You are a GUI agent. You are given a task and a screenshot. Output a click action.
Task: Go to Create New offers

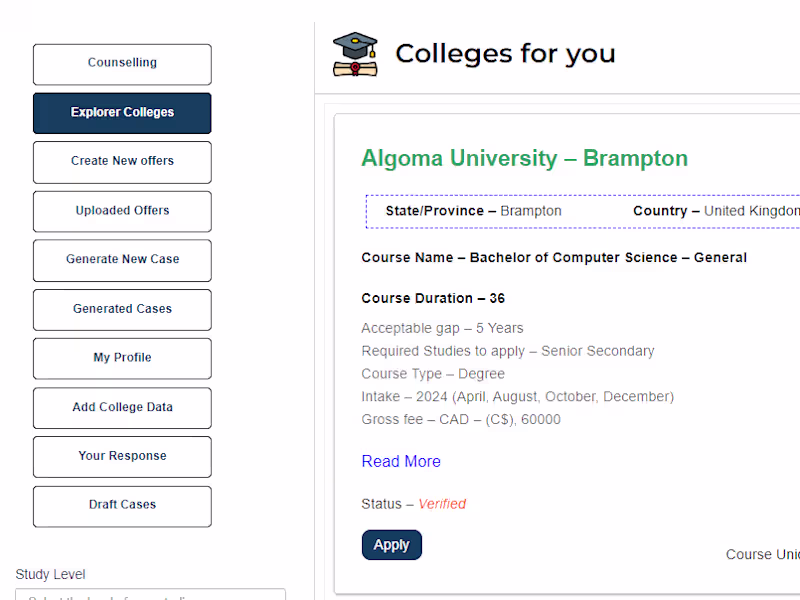point(122,162)
